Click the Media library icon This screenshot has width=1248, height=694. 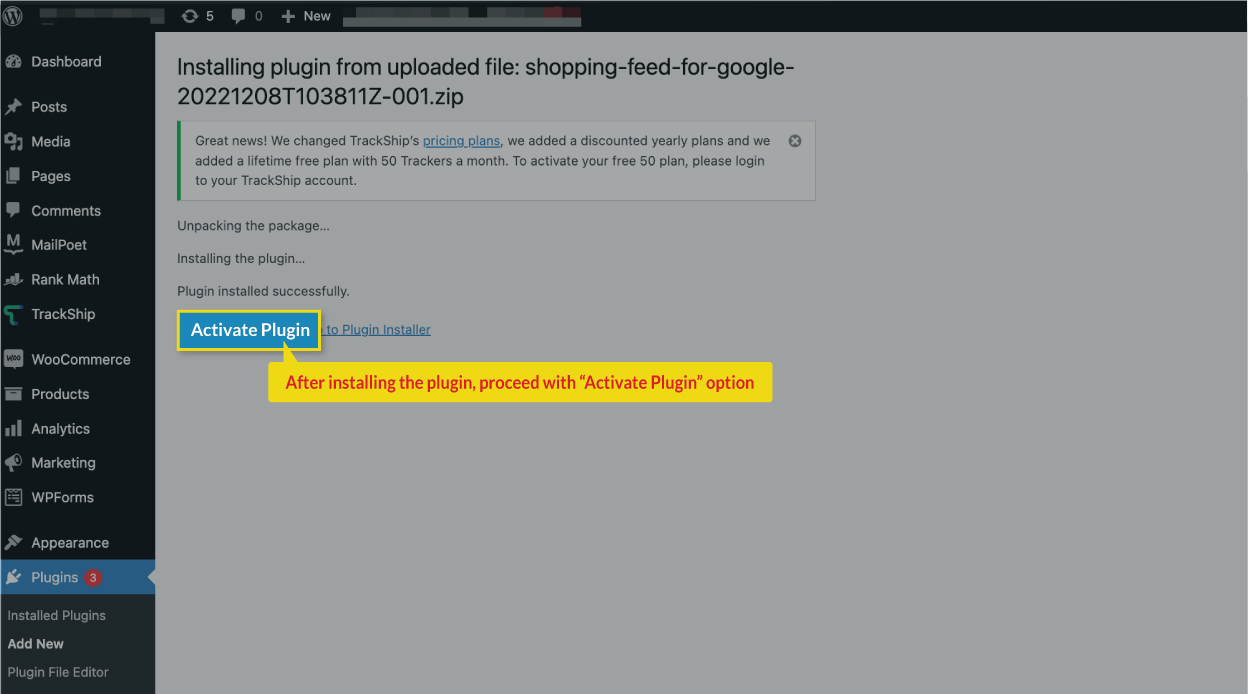[13, 142]
